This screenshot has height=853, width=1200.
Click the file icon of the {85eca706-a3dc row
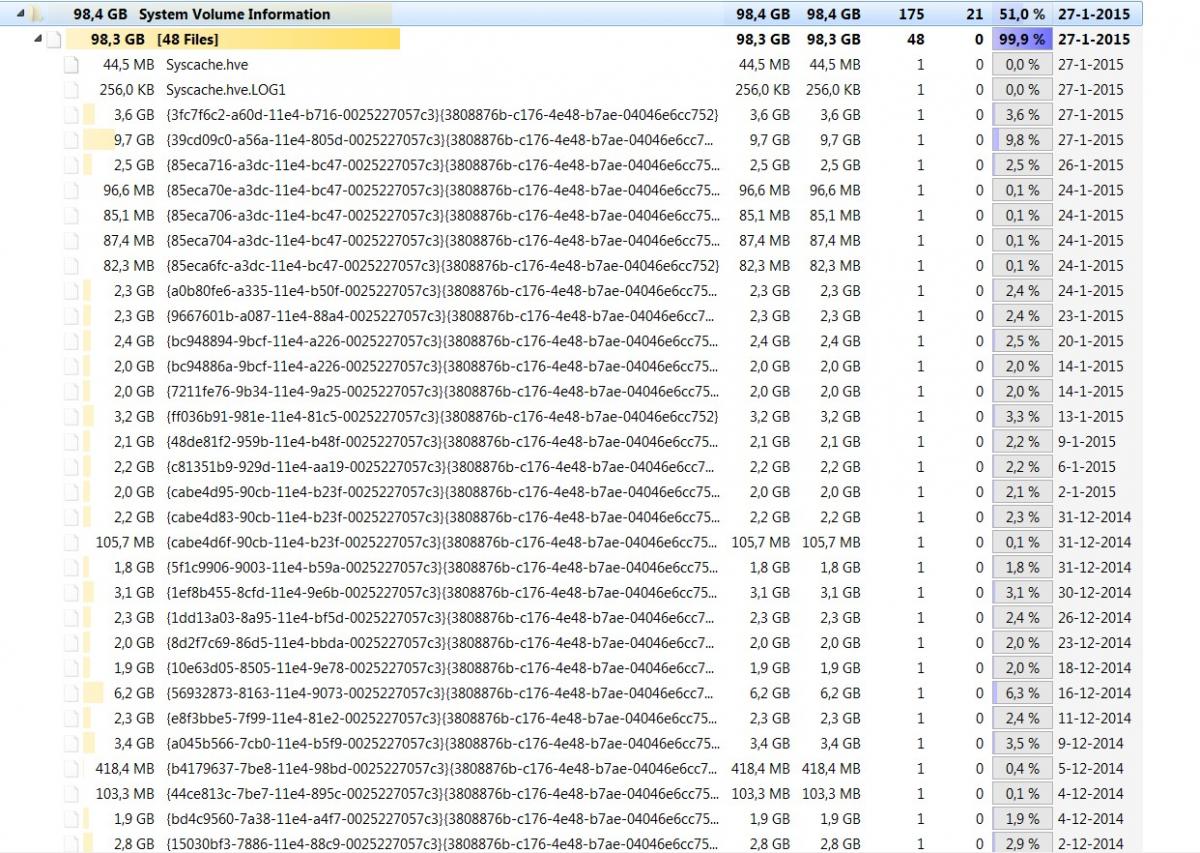pyautogui.click(x=70, y=215)
